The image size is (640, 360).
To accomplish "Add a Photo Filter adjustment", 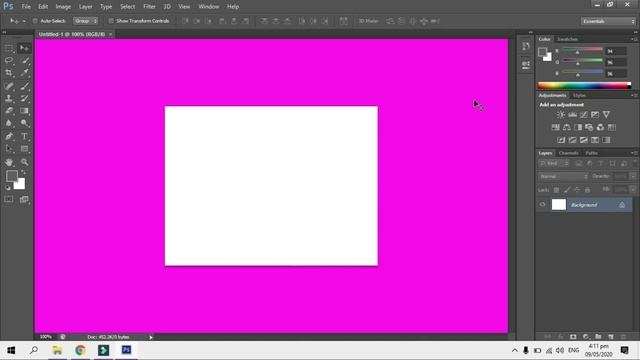I will [x=589, y=127].
